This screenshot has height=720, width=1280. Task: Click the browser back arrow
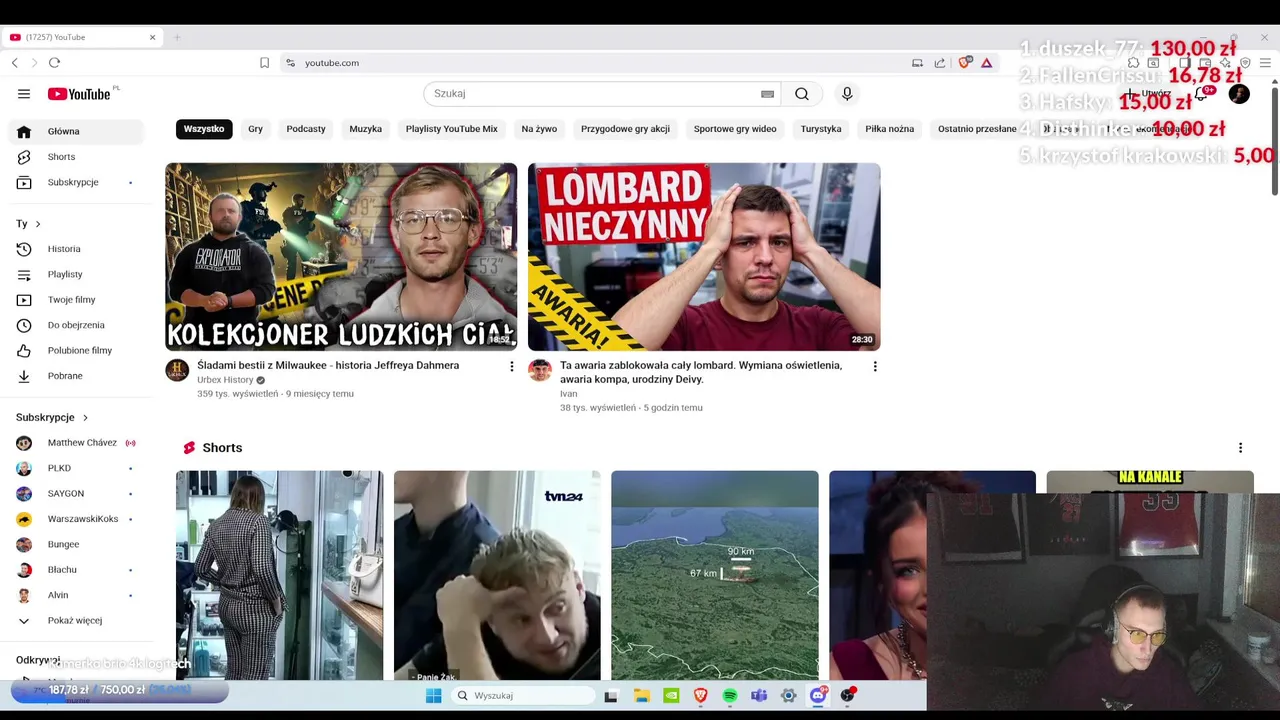pyautogui.click(x=14, y=63)
